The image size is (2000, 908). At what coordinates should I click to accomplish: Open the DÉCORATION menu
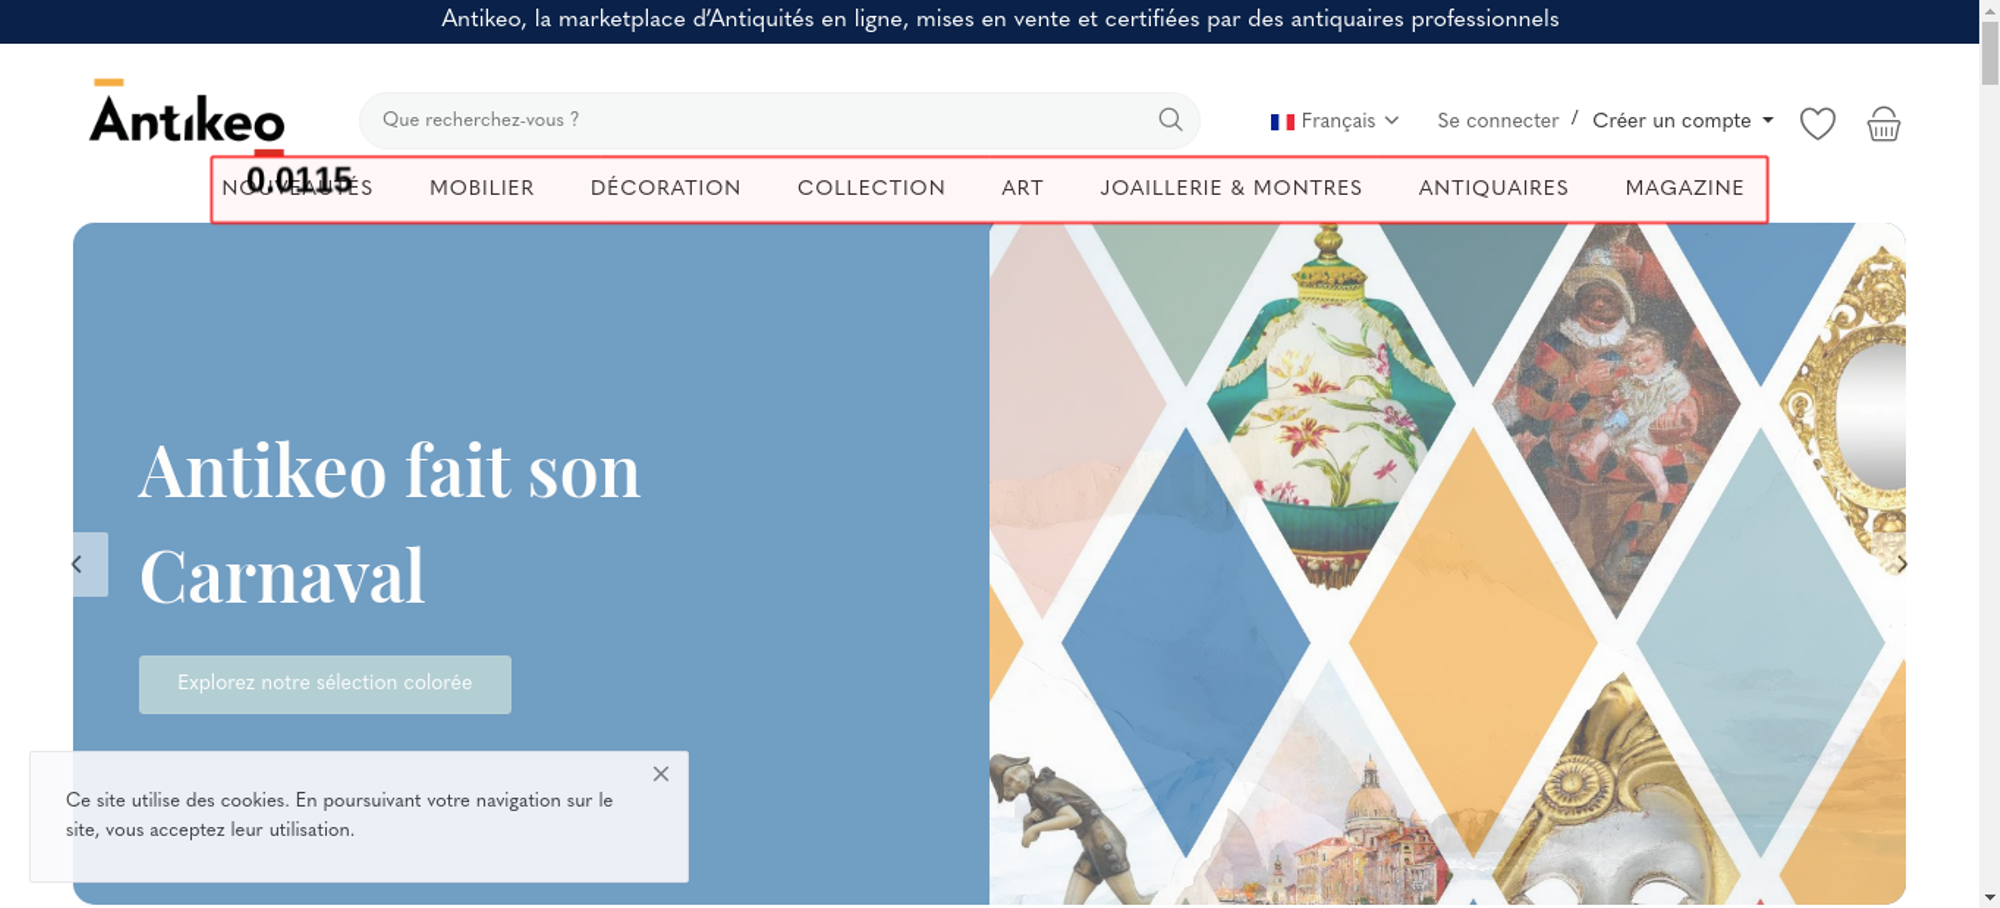coord(666,188)
